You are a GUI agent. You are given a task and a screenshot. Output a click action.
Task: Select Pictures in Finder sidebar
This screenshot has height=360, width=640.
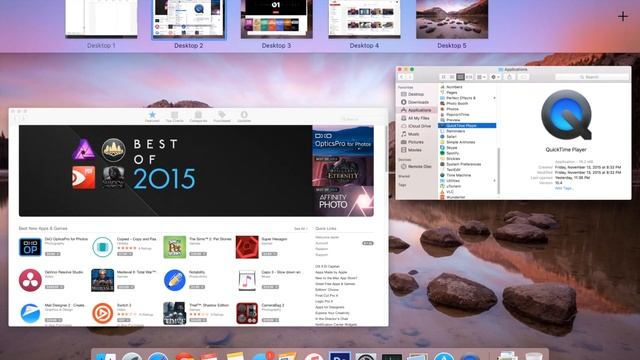(416, 142)
